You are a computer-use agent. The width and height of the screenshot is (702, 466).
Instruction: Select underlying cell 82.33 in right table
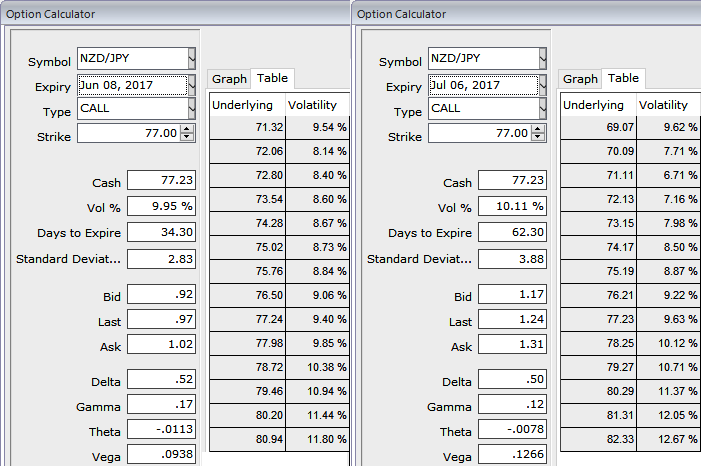[598, 440]
